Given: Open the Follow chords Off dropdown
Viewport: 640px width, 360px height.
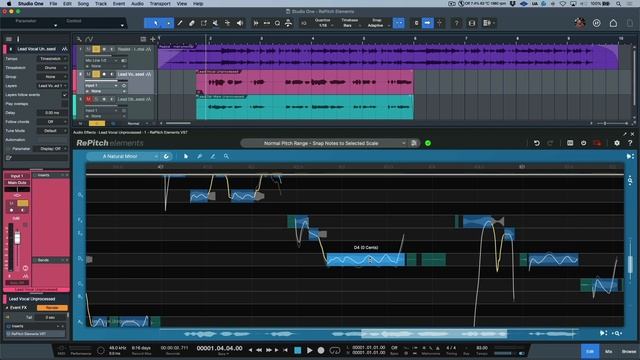Looking at the screenshot, I should 52,122.
